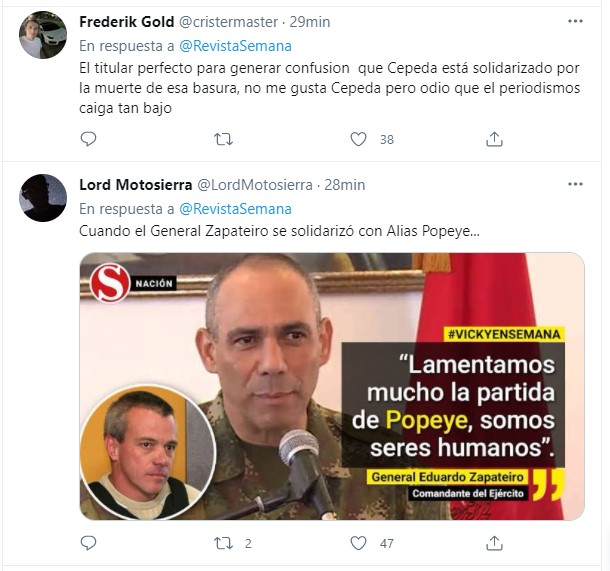The width and height of the screenshot is (610, 571).
Task: Reply to Frederik Gold's tweet
Action: click(88, 139)
